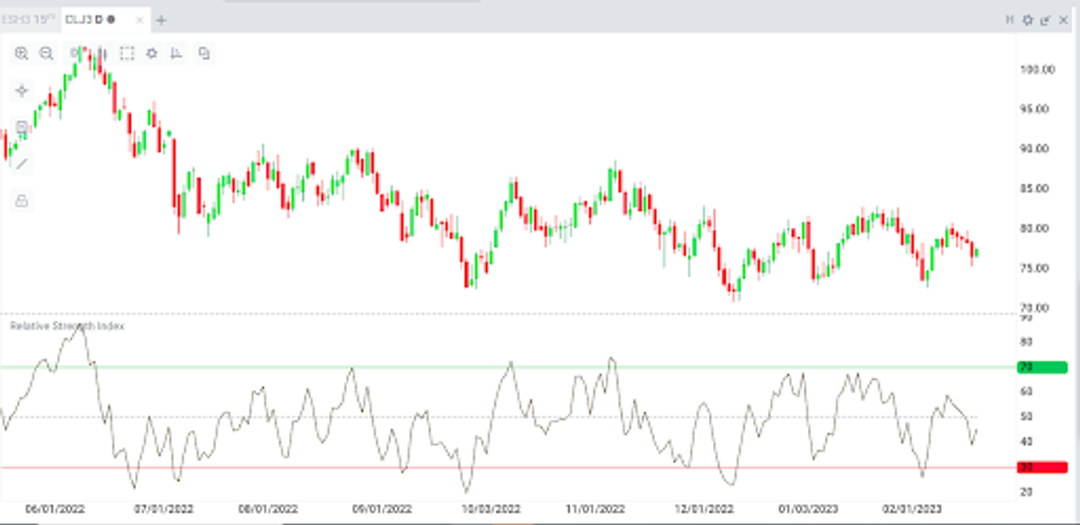
Task: Toggle the lock drawings icon
Action: 22,200
